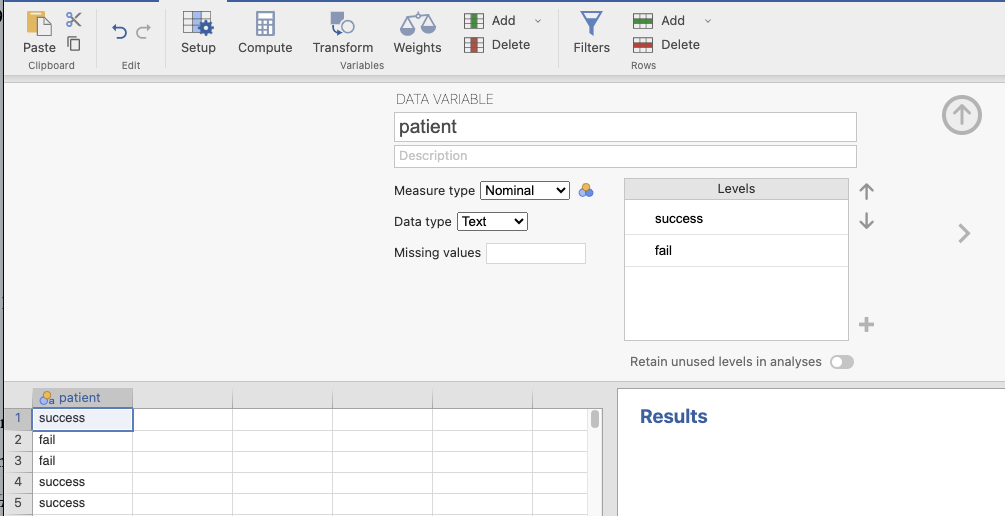Expand the Add rows dropdown arrow

click(x=708, y=21)
